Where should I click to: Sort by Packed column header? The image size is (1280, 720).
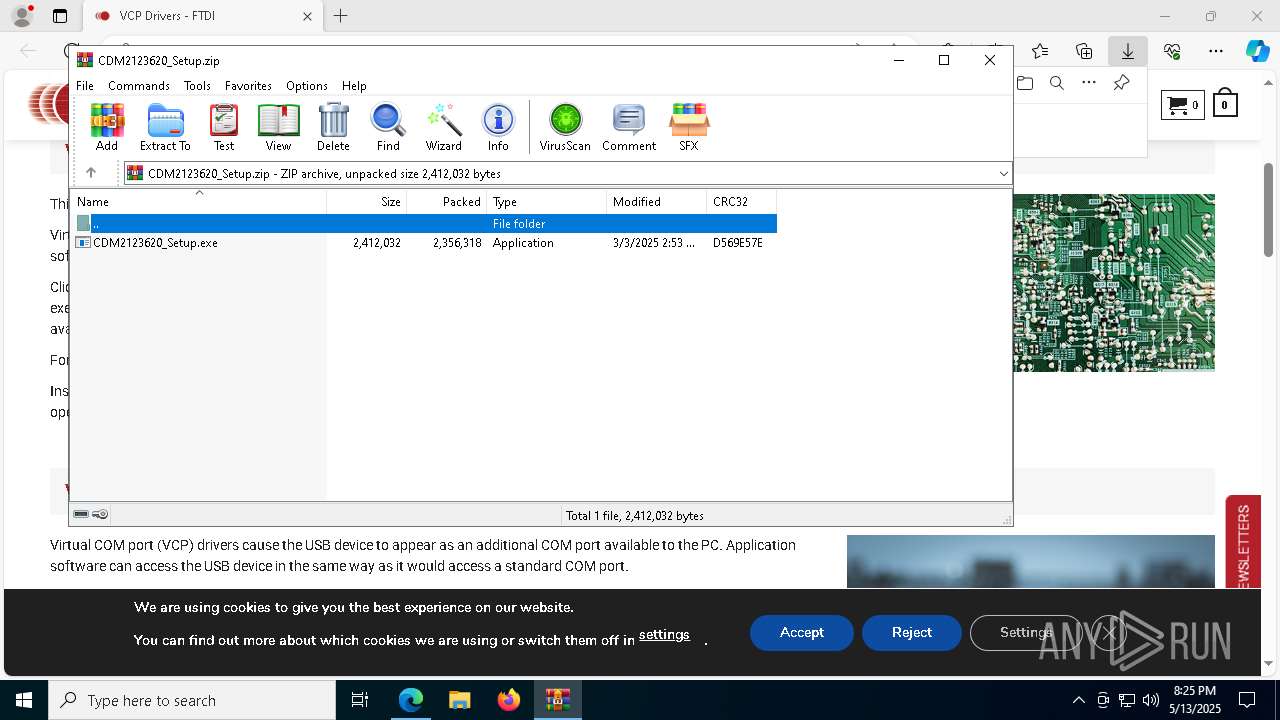(x=447, y=202)
